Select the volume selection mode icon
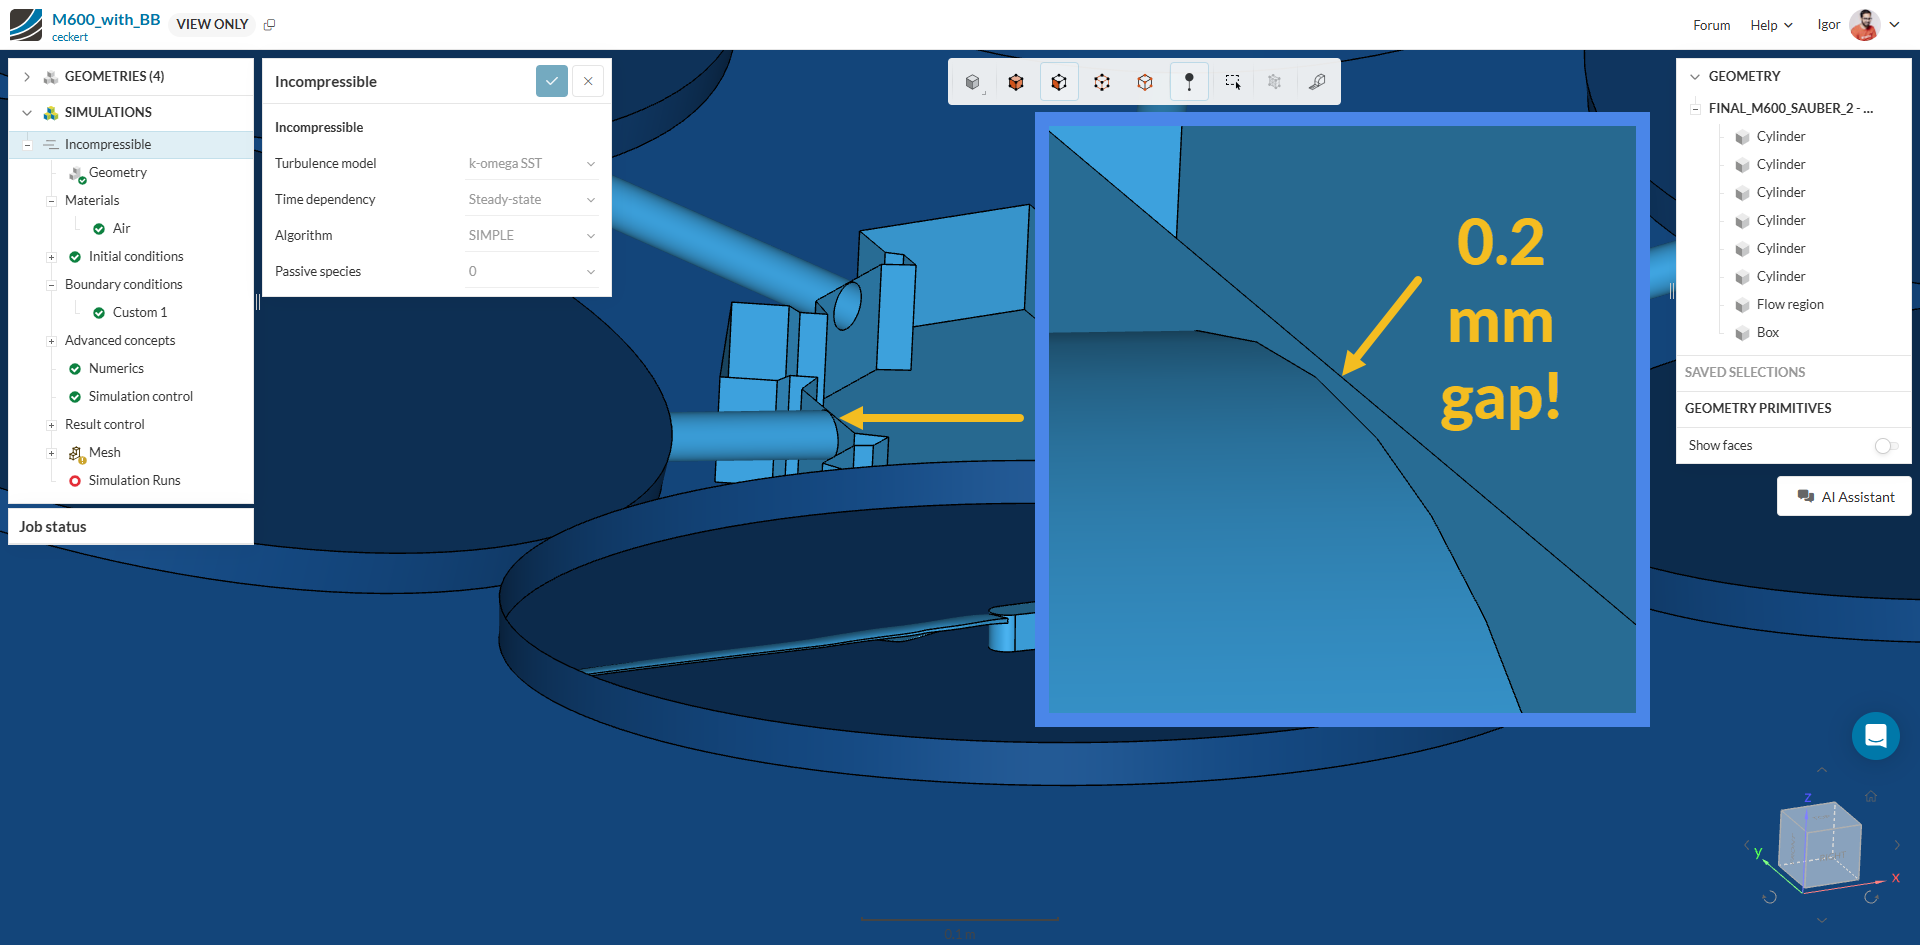Screen dimensions: 1920x945 (x=1016, y=82)
